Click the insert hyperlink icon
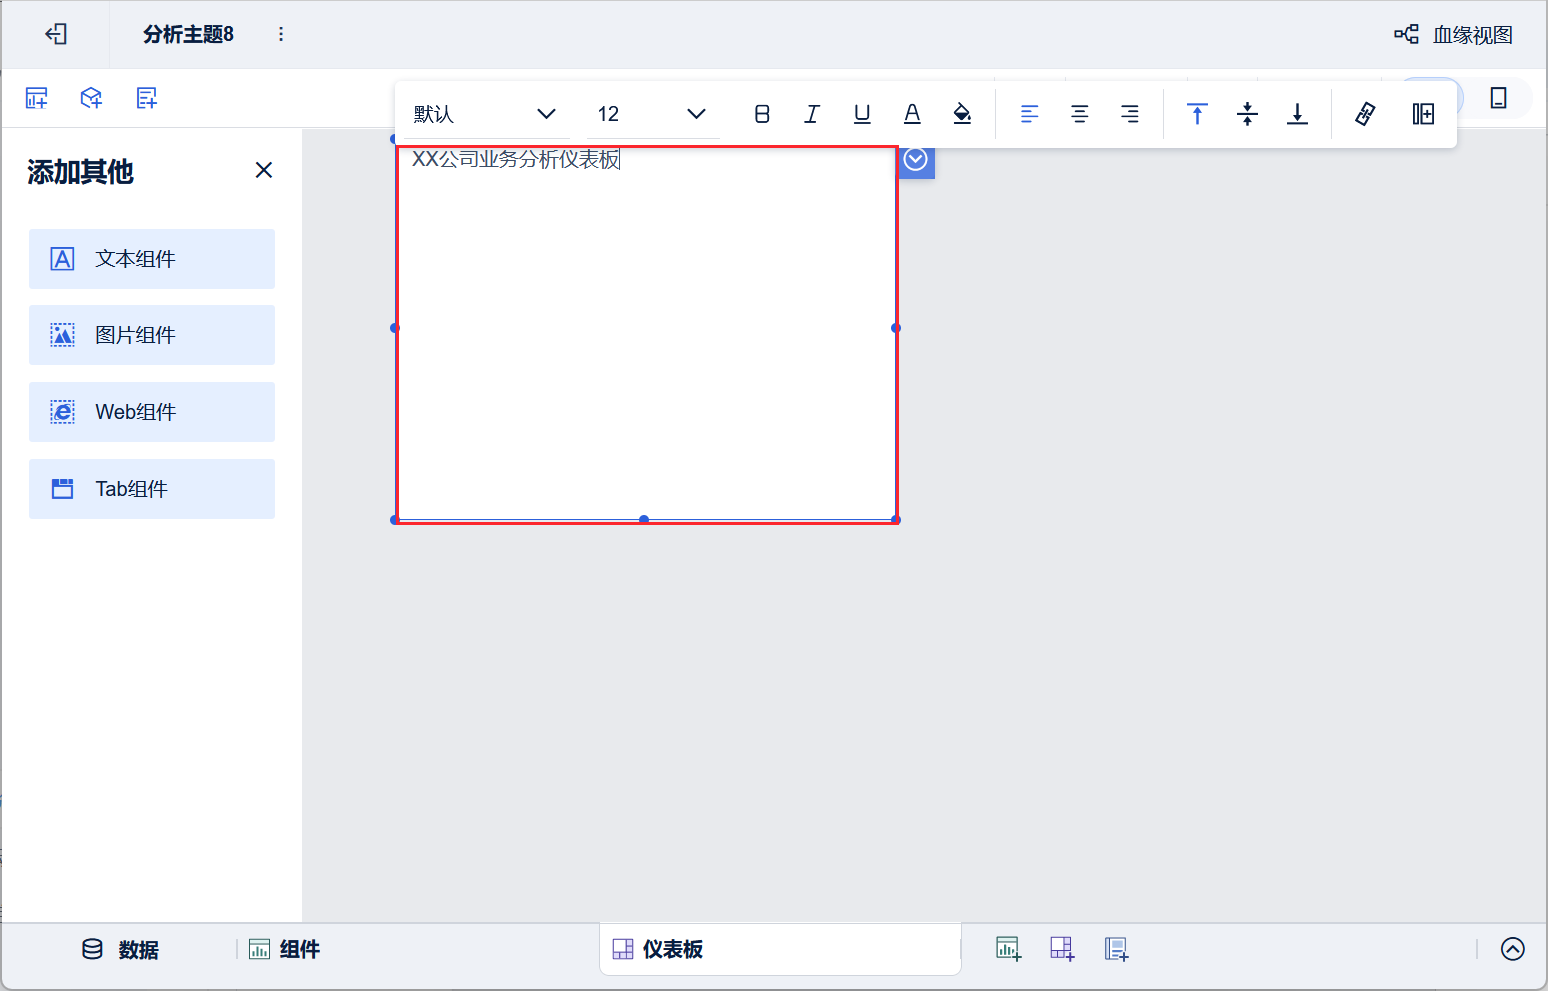The image size is (1548, 991). 1365,114
